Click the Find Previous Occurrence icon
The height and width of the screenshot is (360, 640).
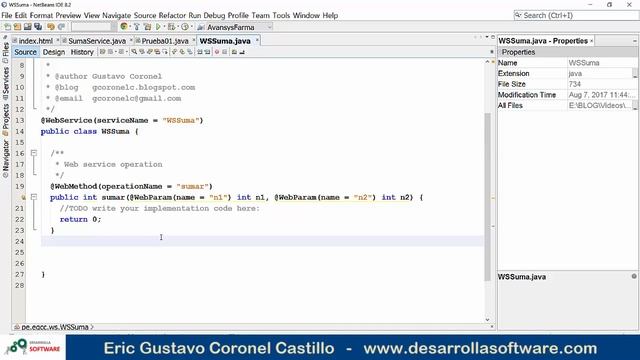click(142, 52)
